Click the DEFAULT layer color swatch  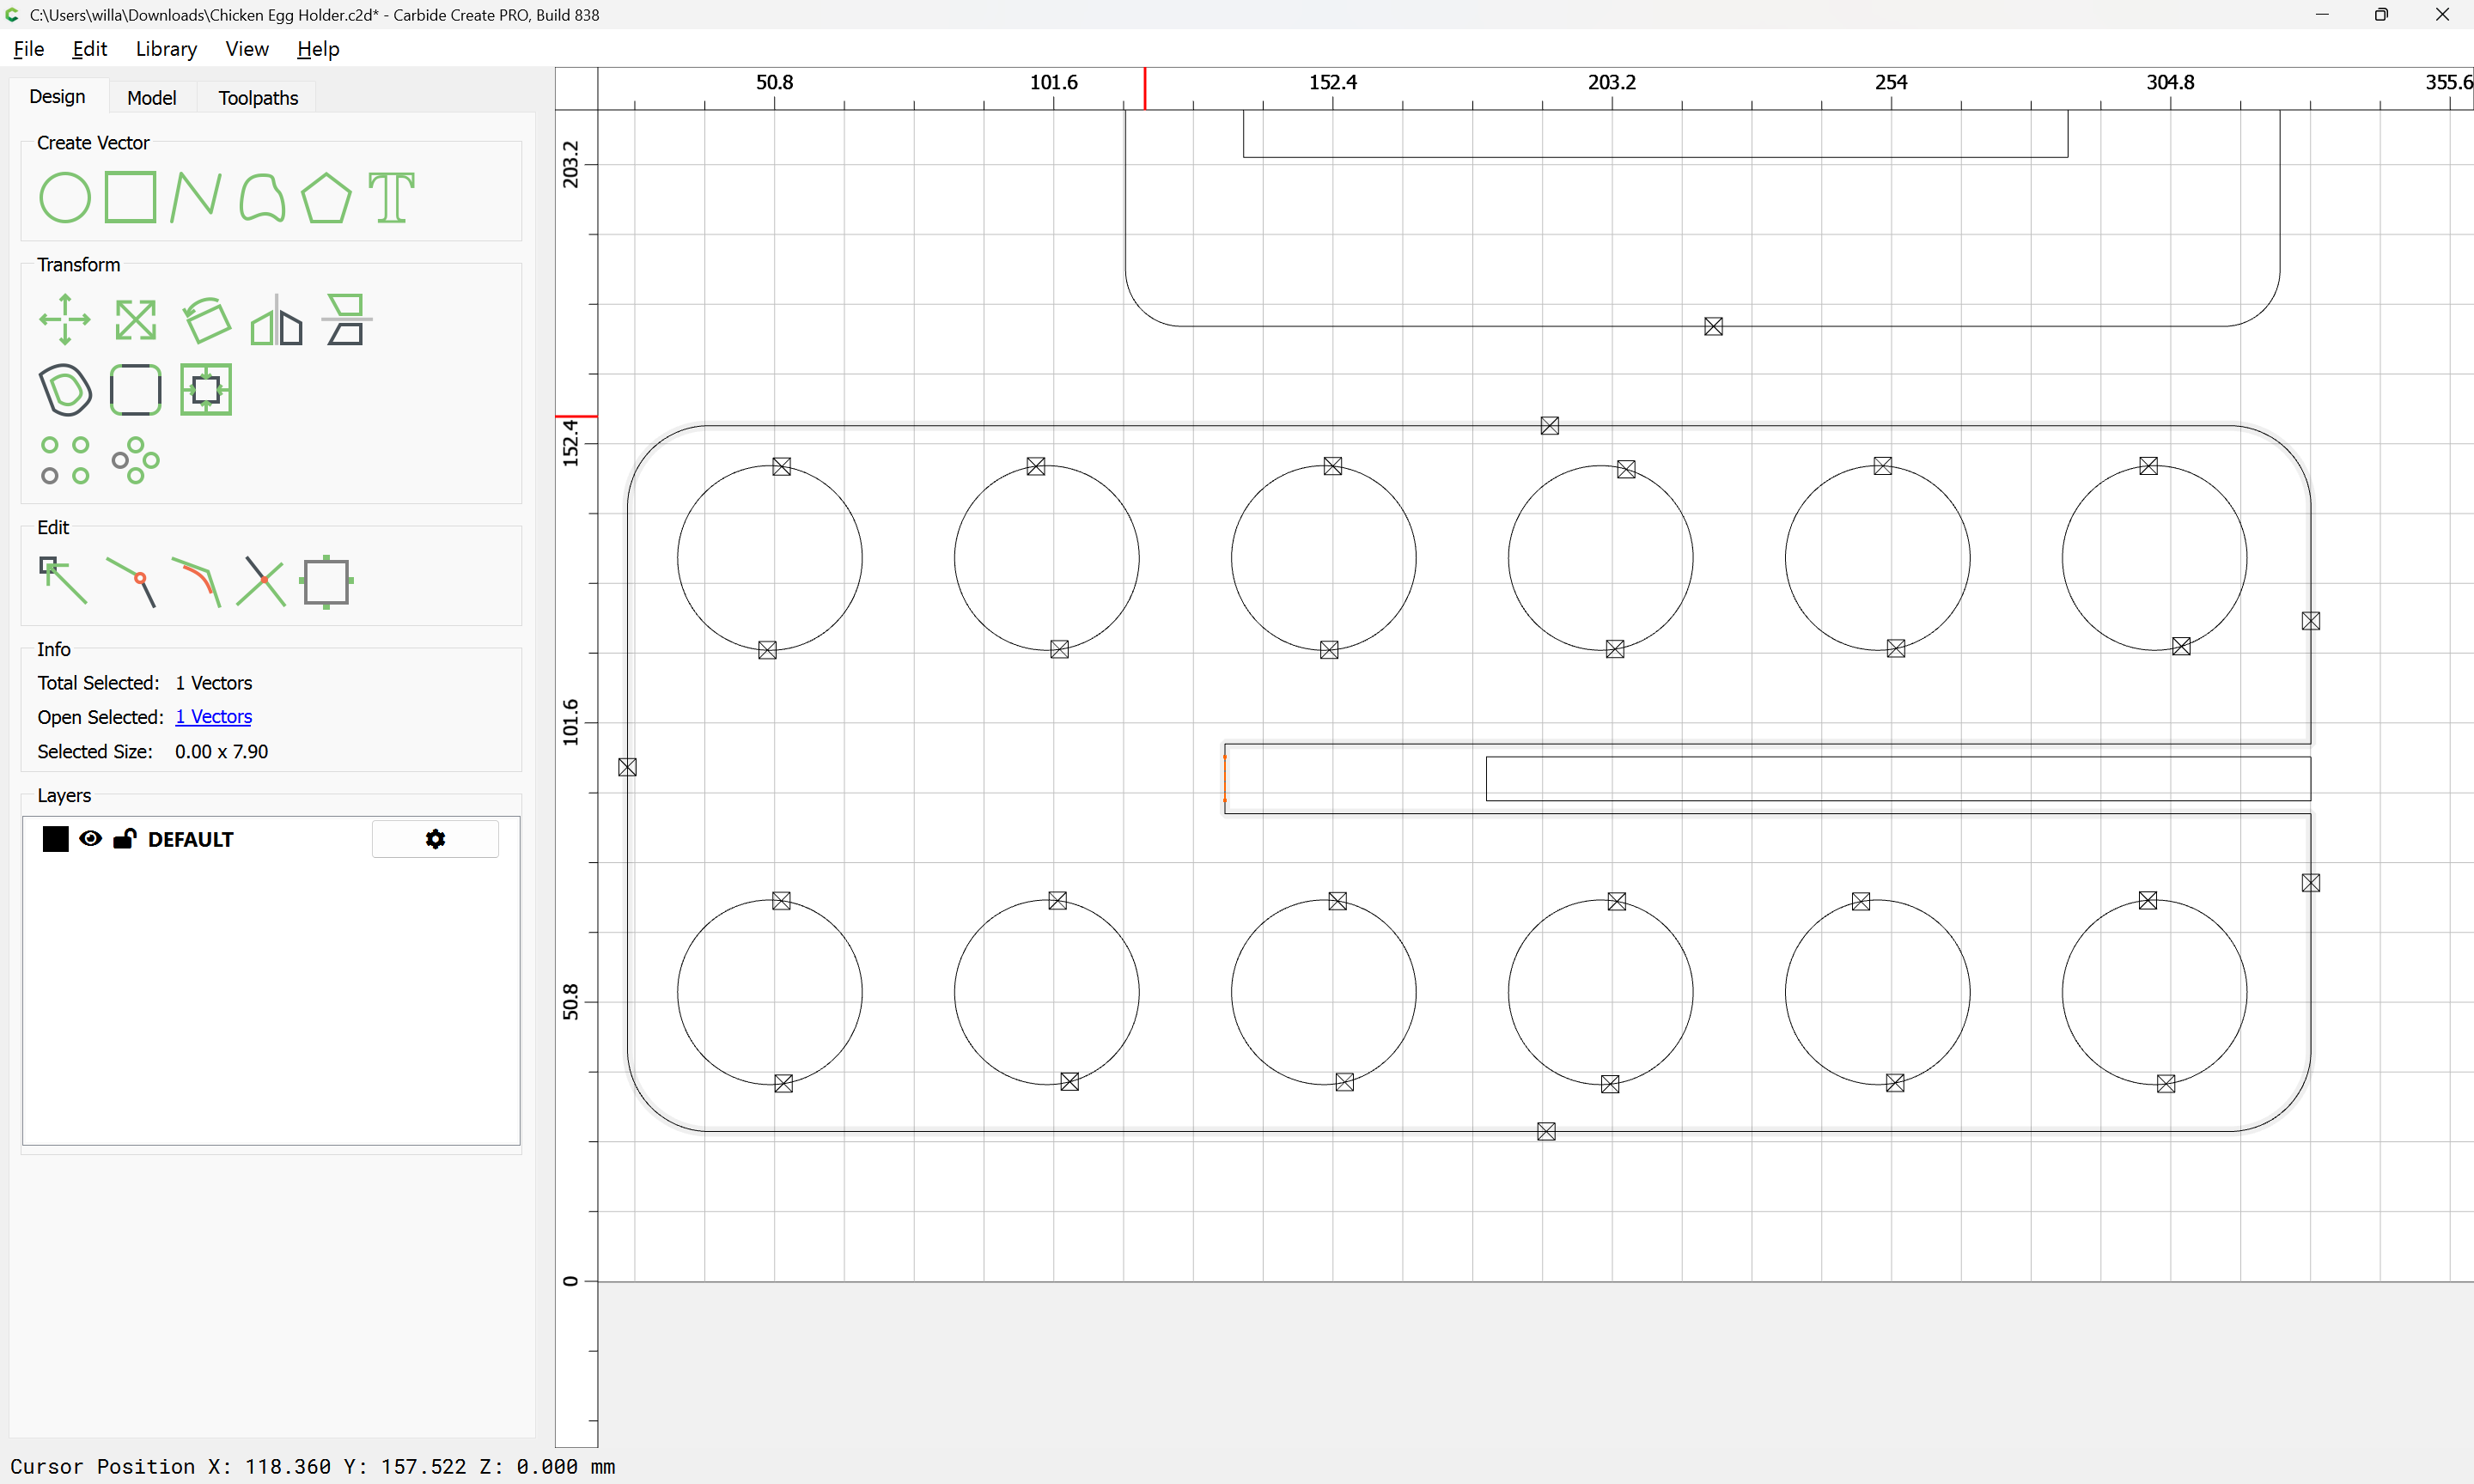(x=56, y=839)
